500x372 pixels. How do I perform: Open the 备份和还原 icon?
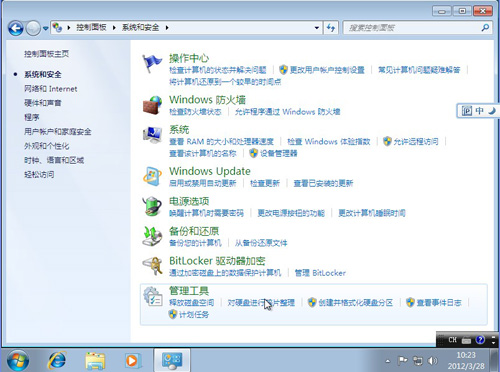click(152, 236)
